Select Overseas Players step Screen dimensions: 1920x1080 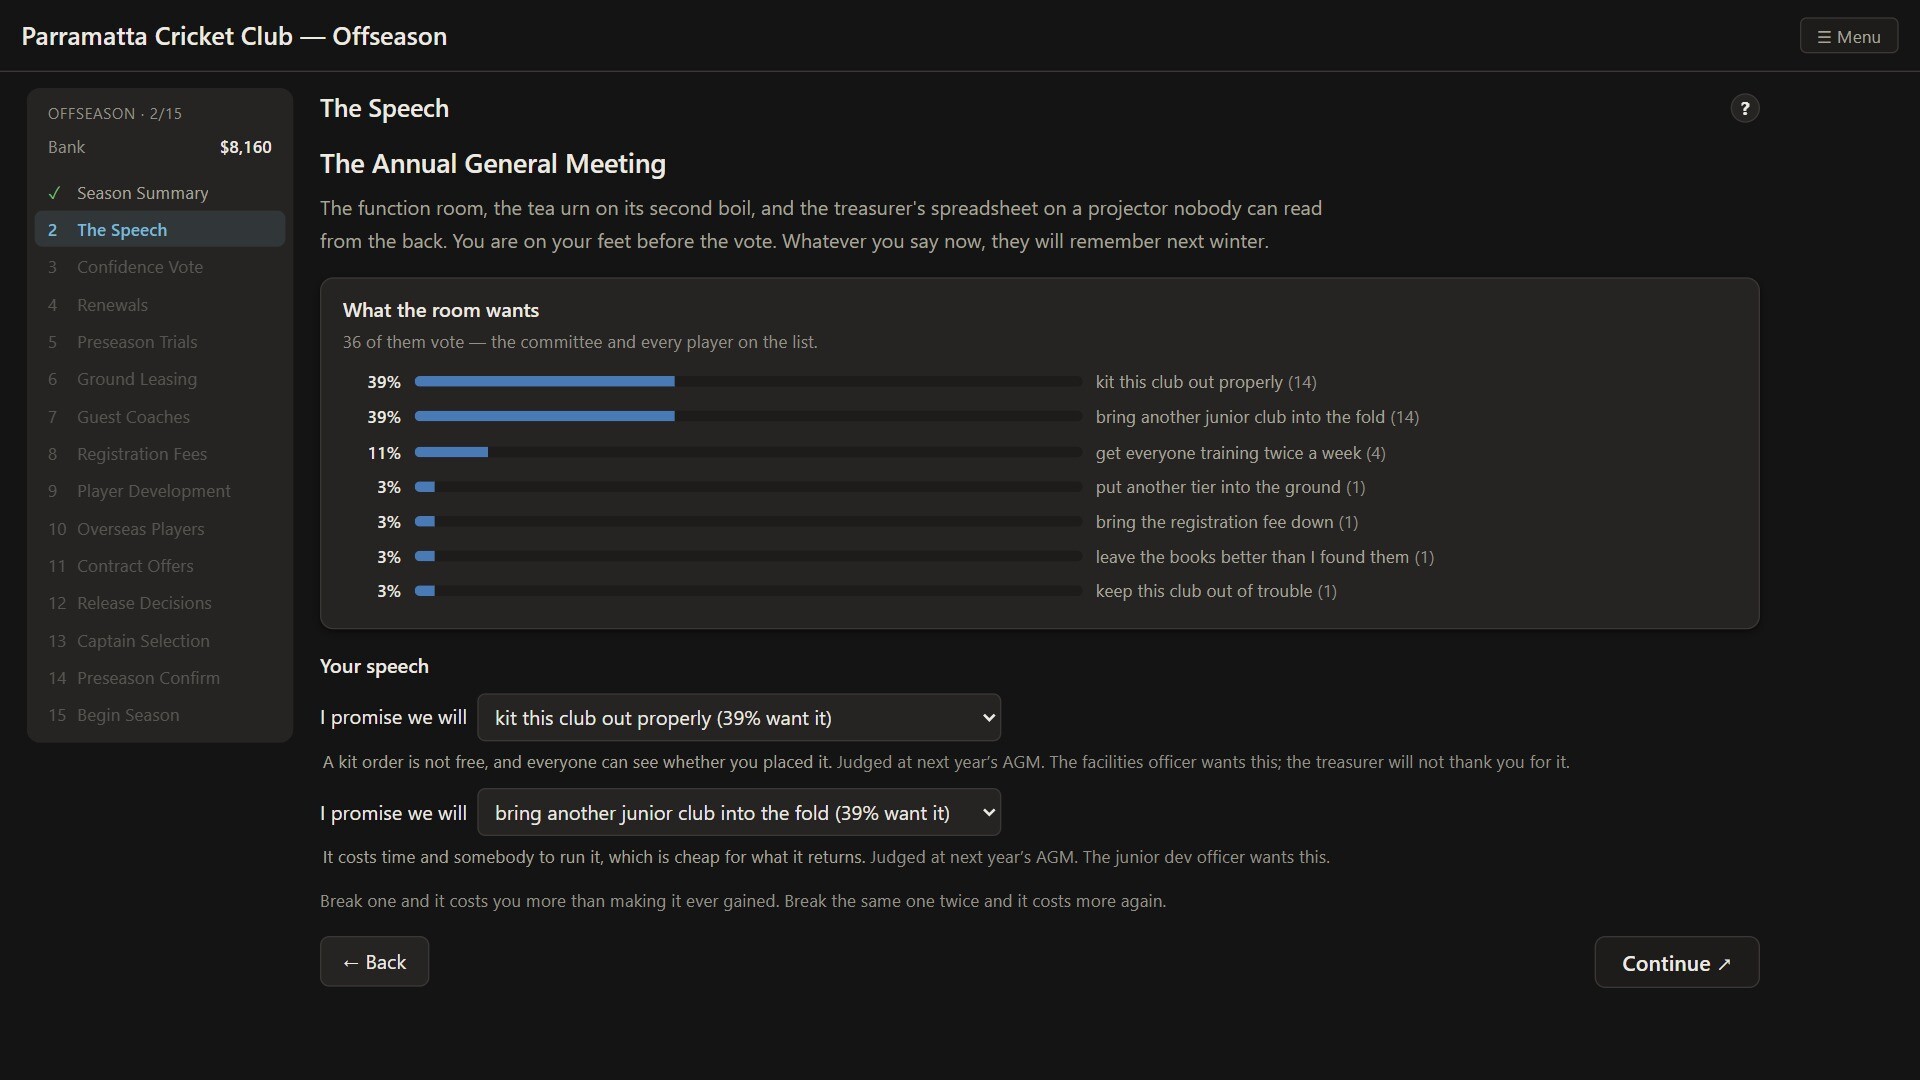[160, 529]
